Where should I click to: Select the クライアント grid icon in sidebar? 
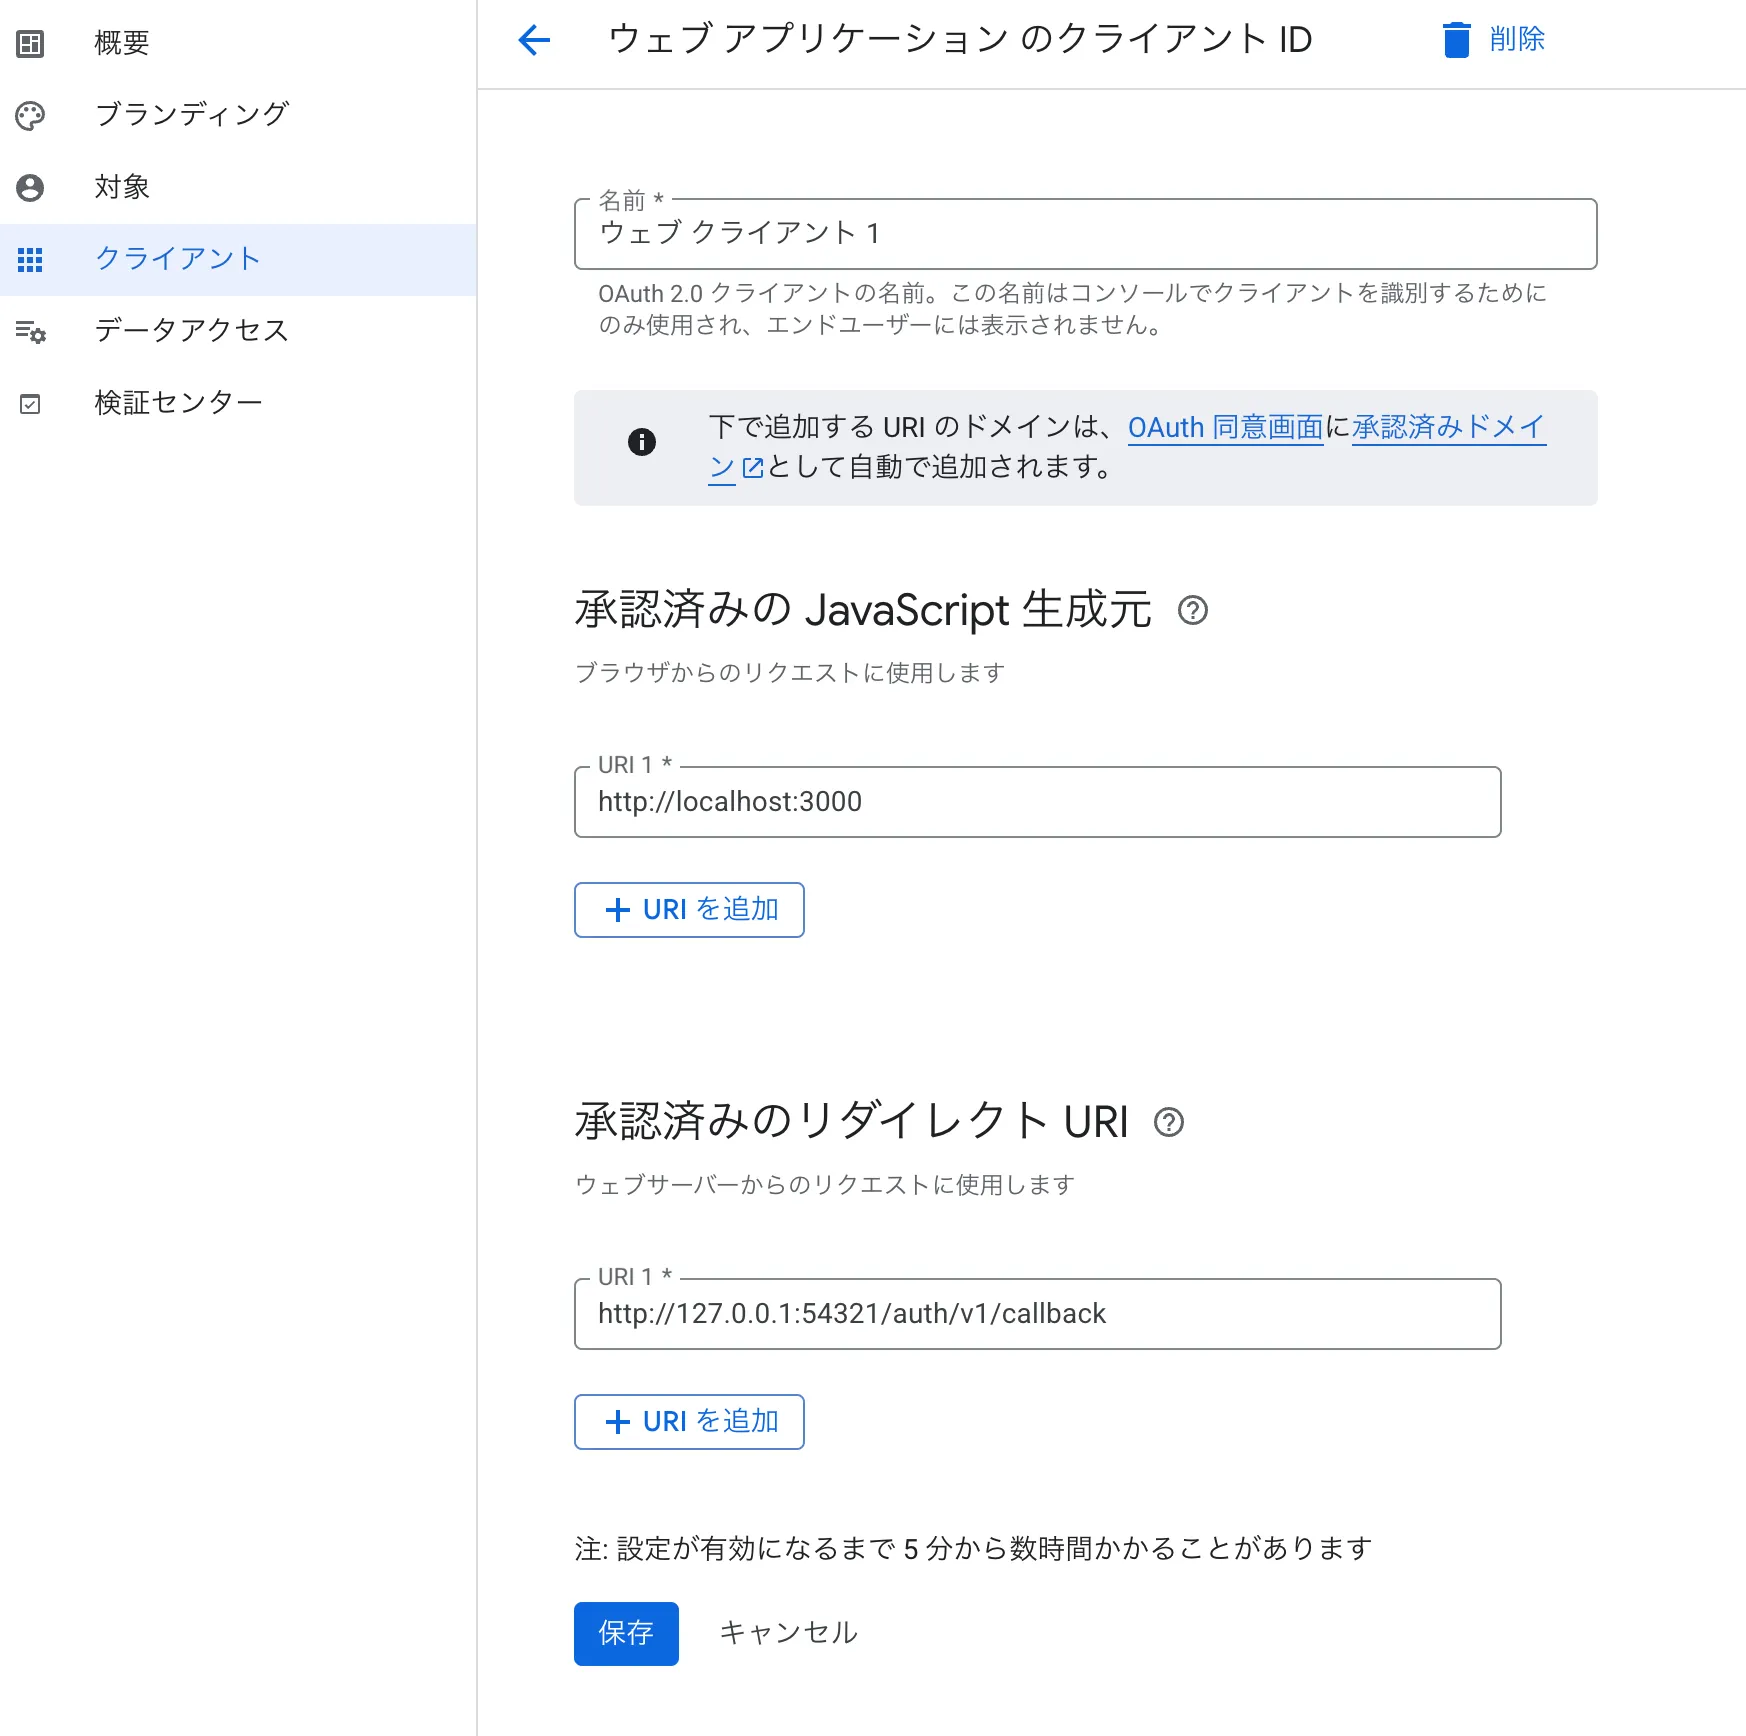[30, 259]
